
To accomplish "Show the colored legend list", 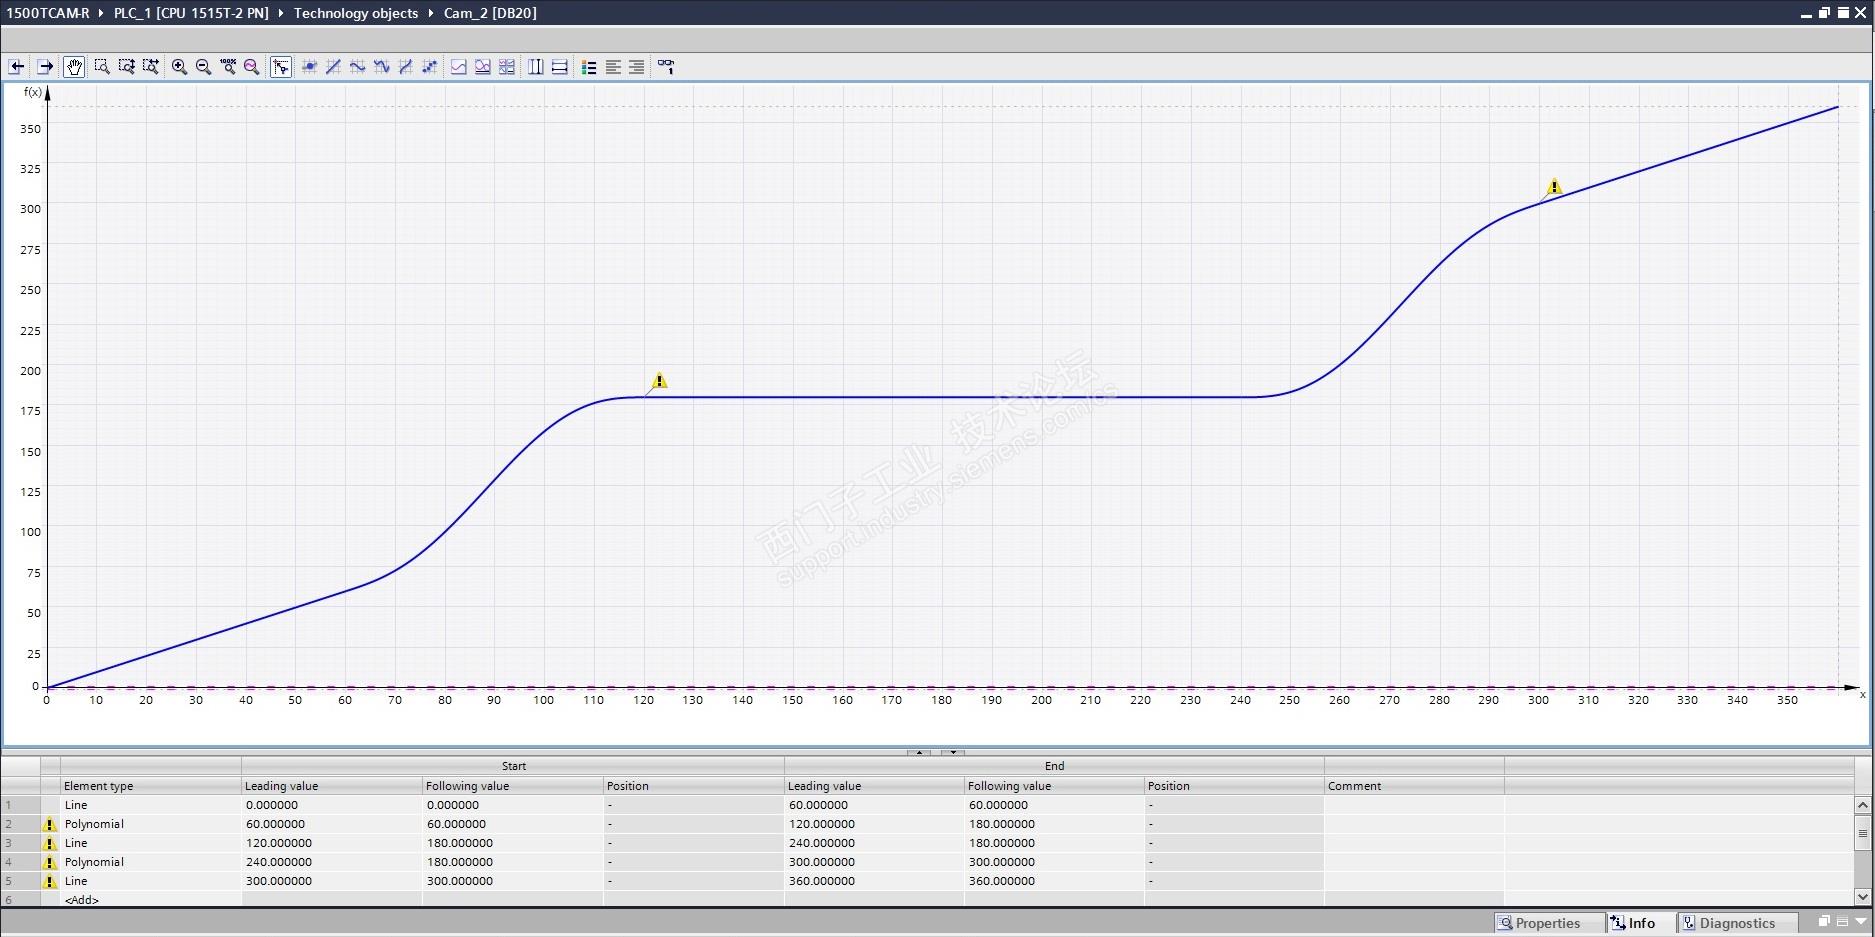I will click(589, 67).
